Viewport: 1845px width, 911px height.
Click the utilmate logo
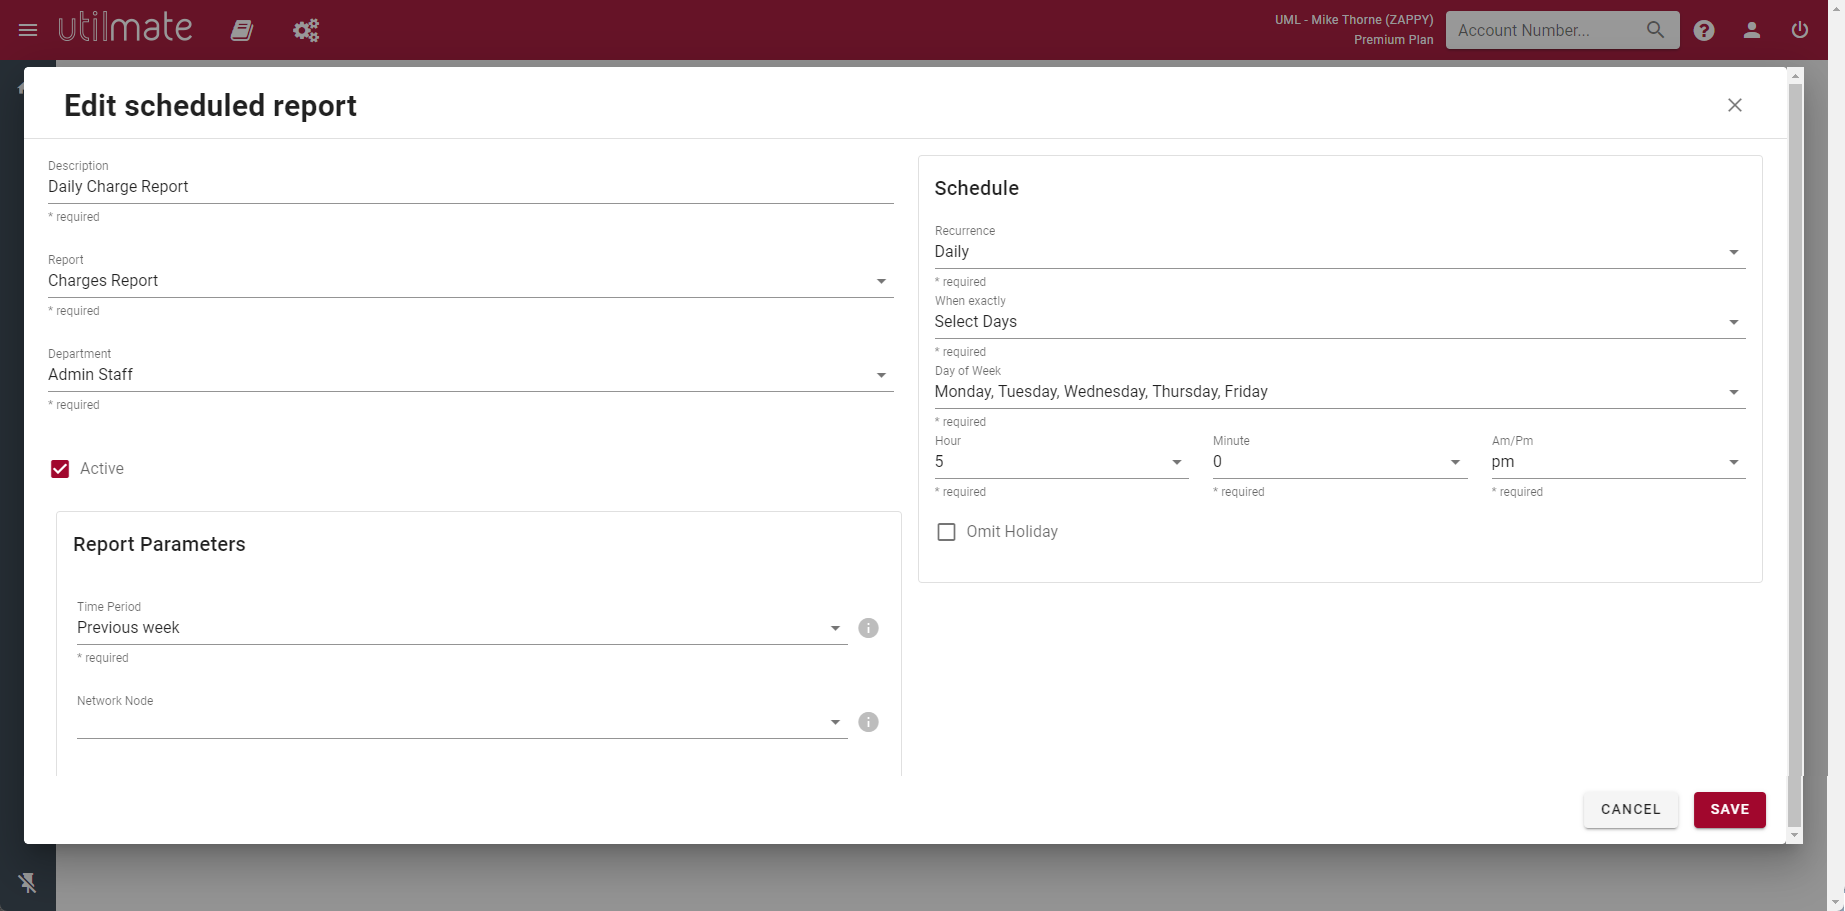125,27
